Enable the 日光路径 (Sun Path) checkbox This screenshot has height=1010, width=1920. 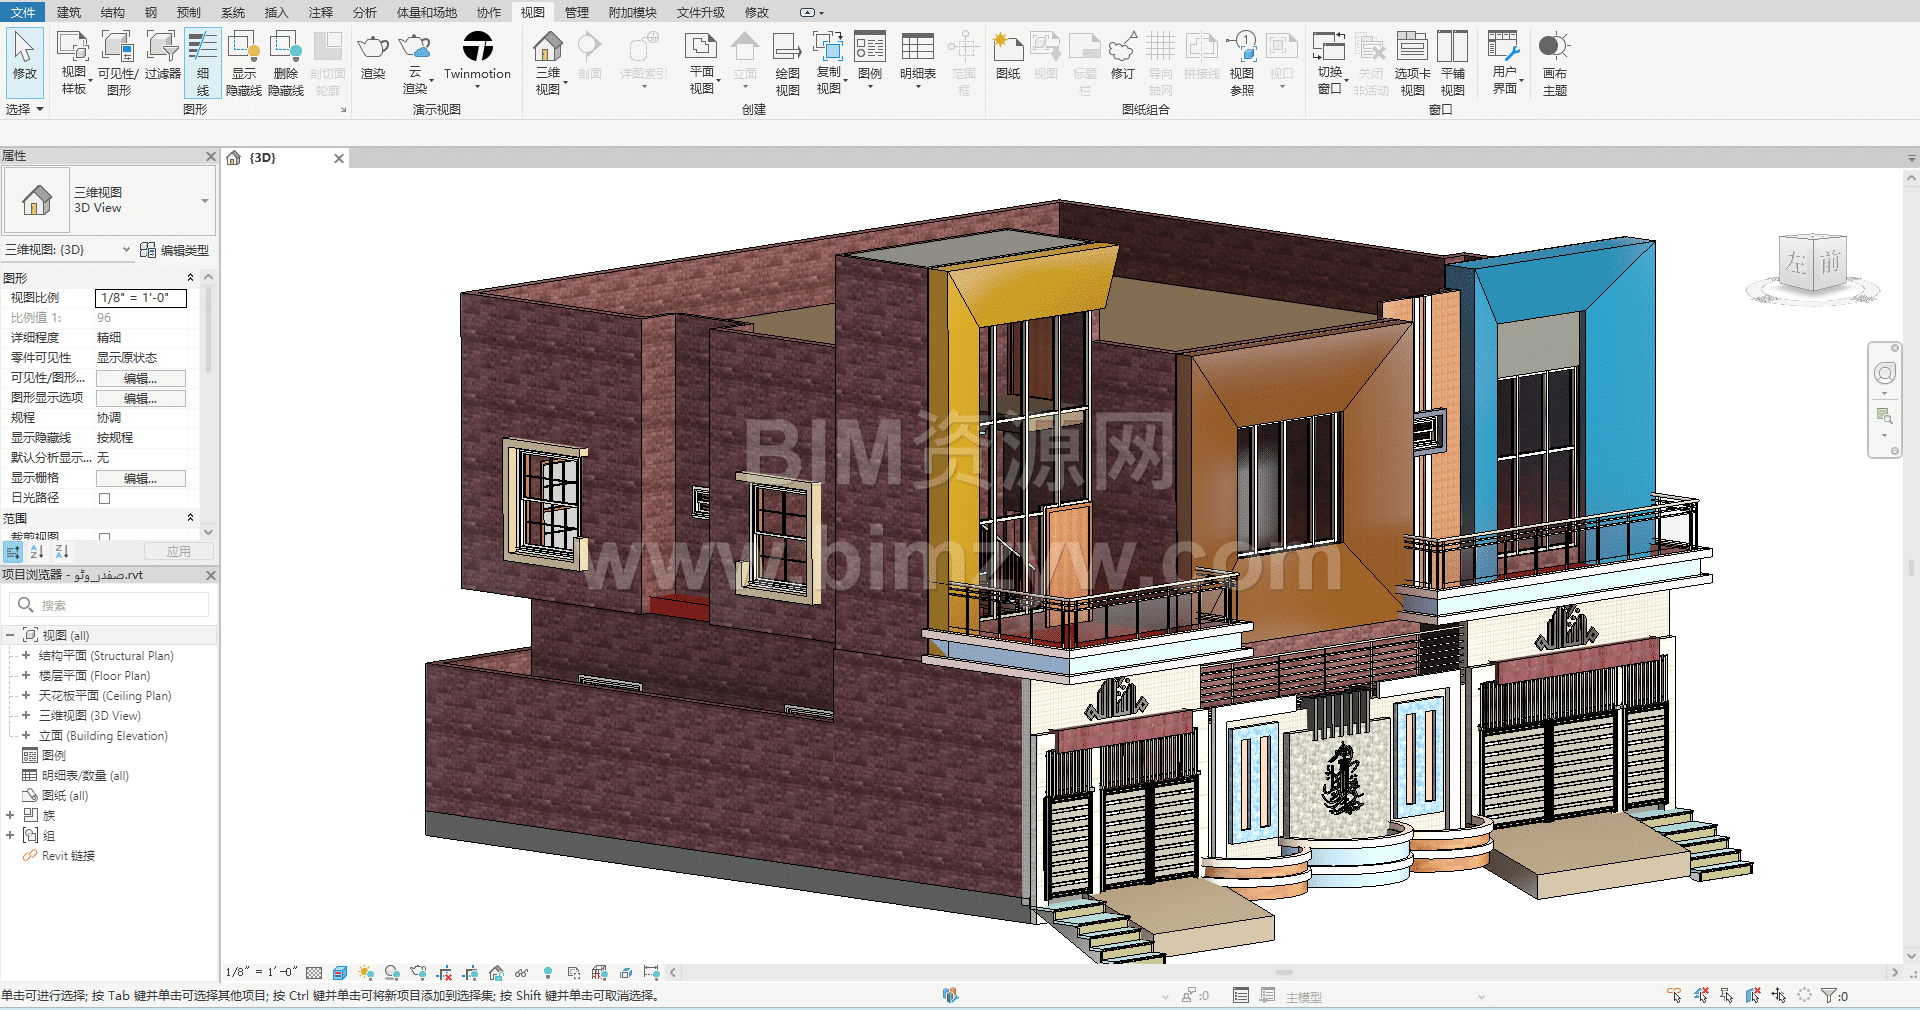pyautogui.click(x=104, y=498)
